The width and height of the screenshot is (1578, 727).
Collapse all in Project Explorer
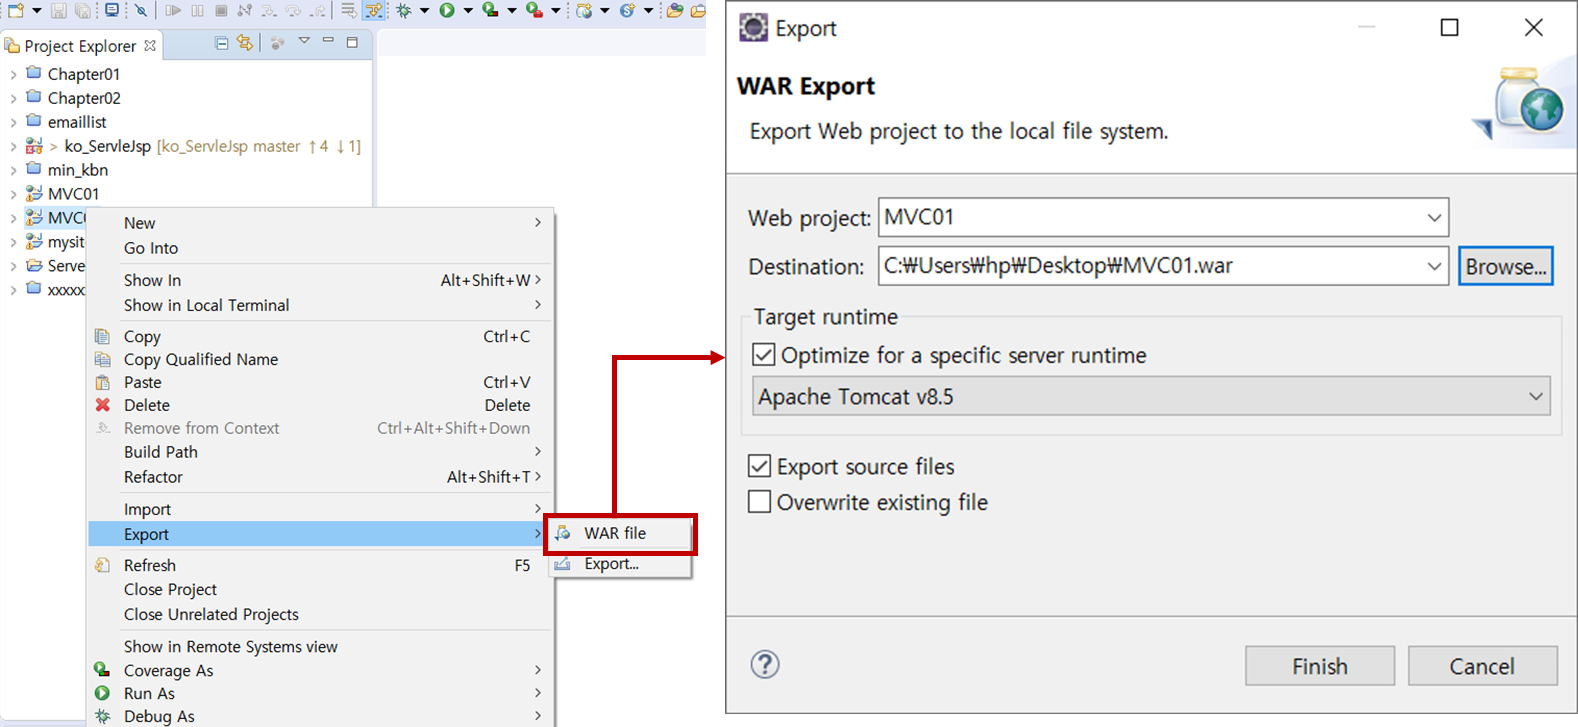(x=222, y=43)
